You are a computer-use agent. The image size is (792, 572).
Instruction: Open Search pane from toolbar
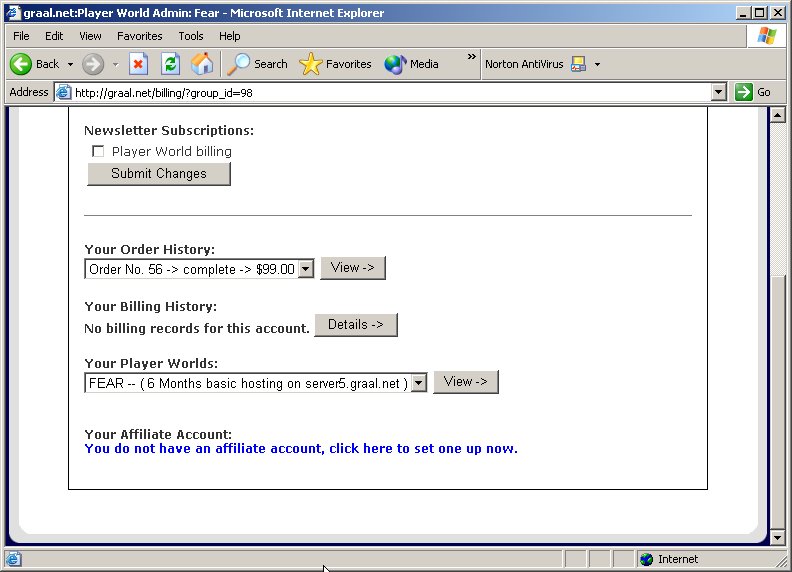[258, 64]
